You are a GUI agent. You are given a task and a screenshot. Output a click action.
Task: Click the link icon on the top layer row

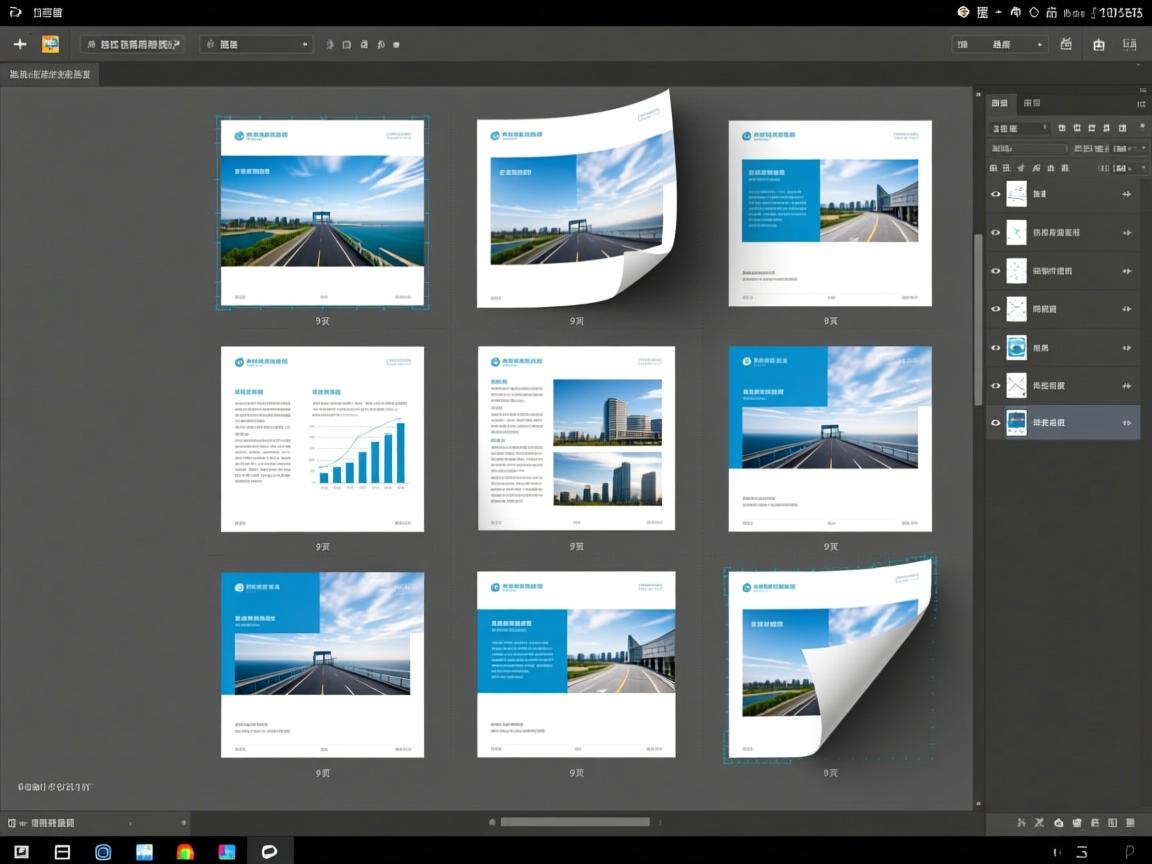1127,194
